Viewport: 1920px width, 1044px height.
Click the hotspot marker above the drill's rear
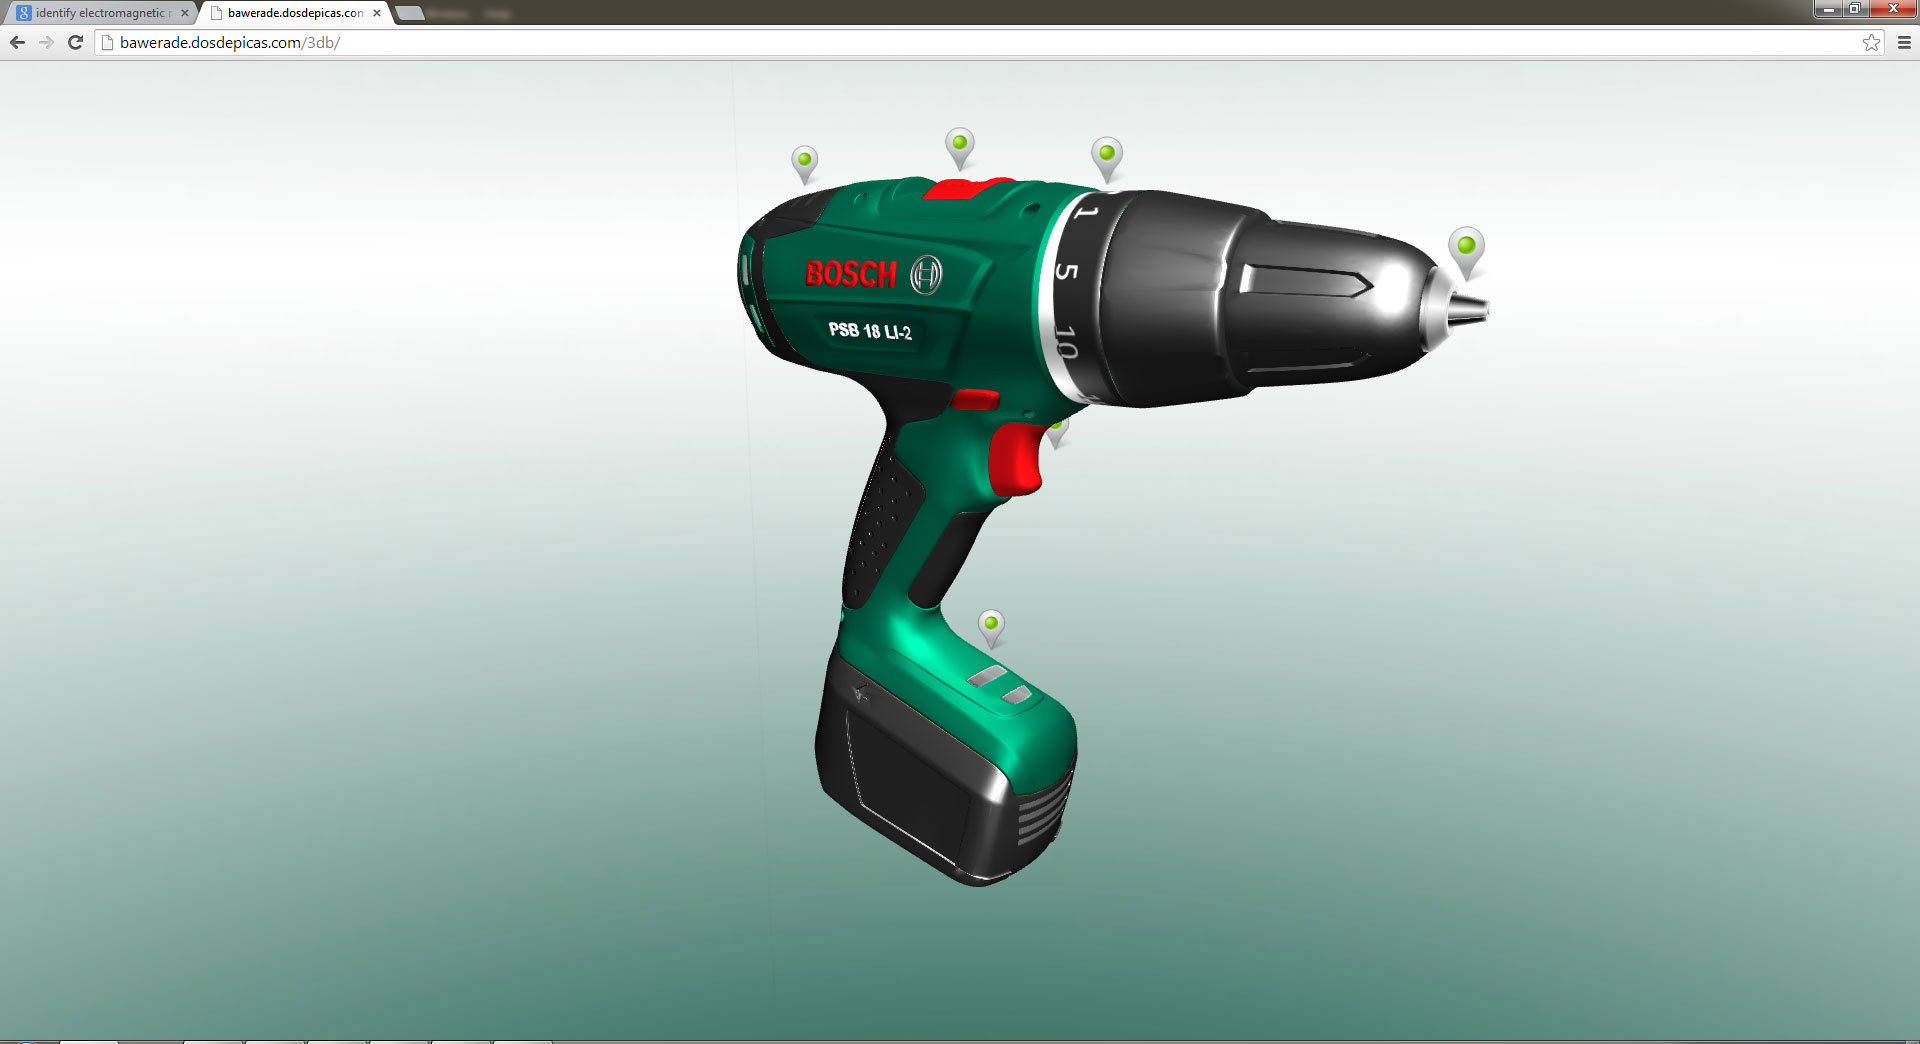pyautogui.click(x=804, y=162)
